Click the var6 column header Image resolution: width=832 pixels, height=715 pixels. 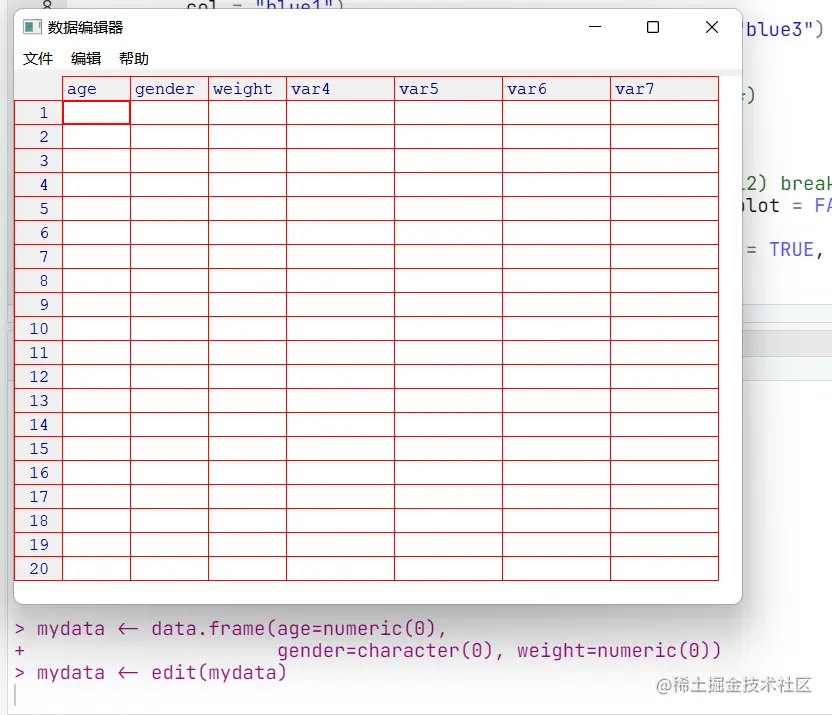pyautogui.click(x=556, y=89)
